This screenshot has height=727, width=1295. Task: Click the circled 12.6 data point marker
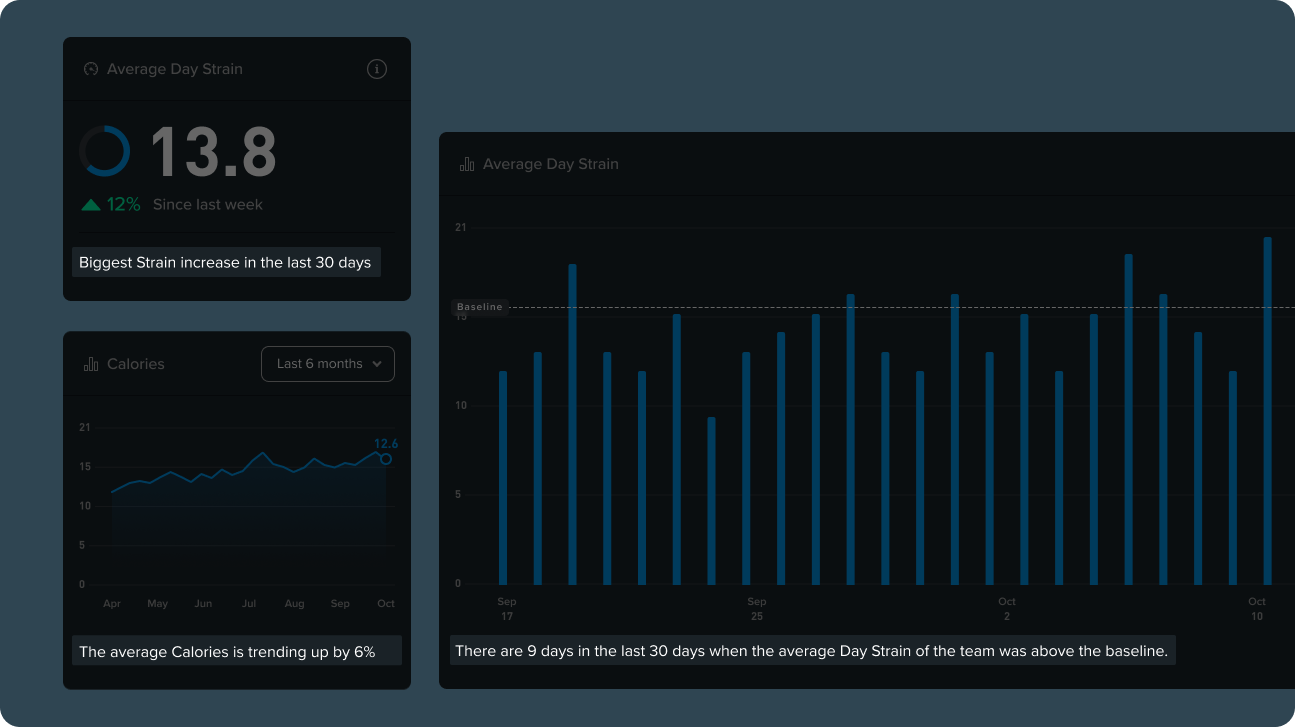pyautogui.click(x=384, y=459)
